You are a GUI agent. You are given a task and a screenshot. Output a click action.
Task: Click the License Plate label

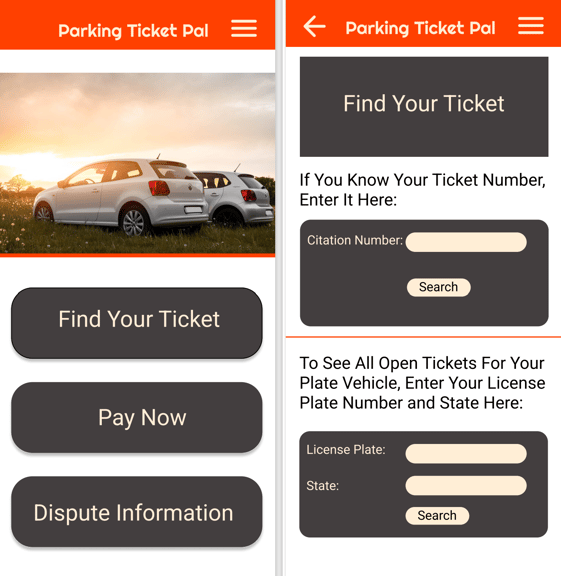click(x=346, y=450)
